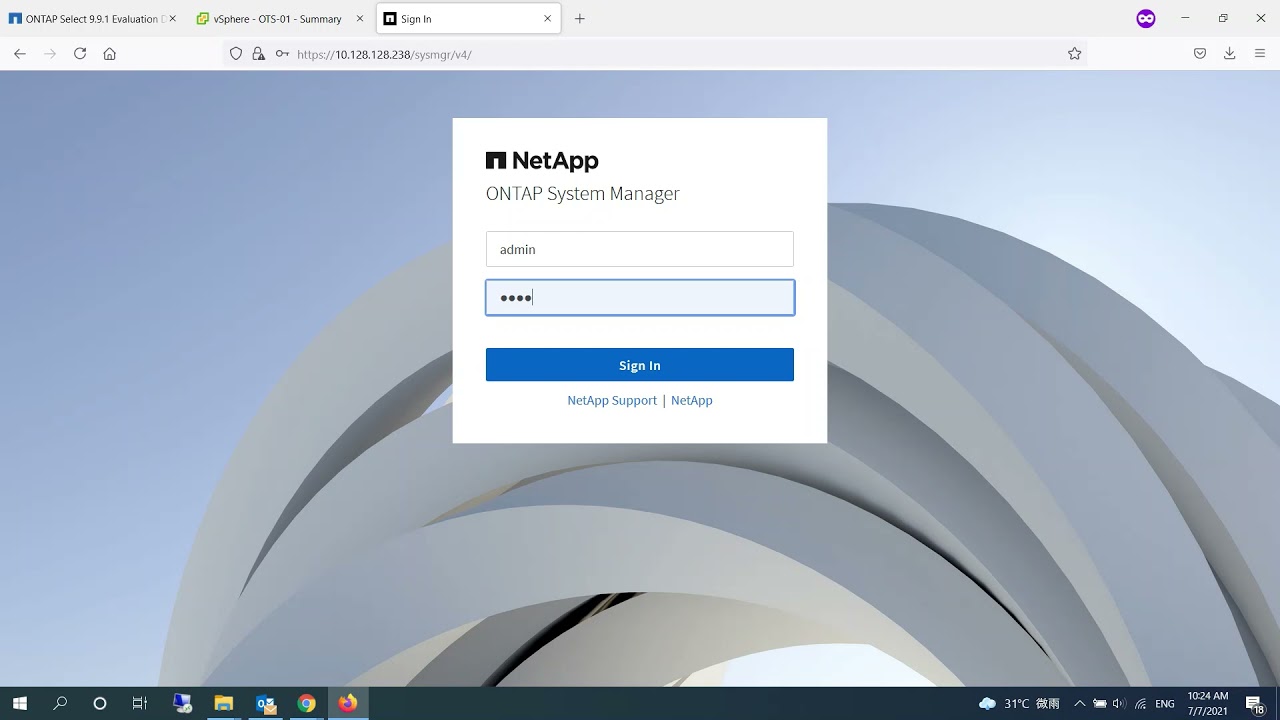
Task: Minimize the Firefox window
Action: click(x=1186, y=18)
